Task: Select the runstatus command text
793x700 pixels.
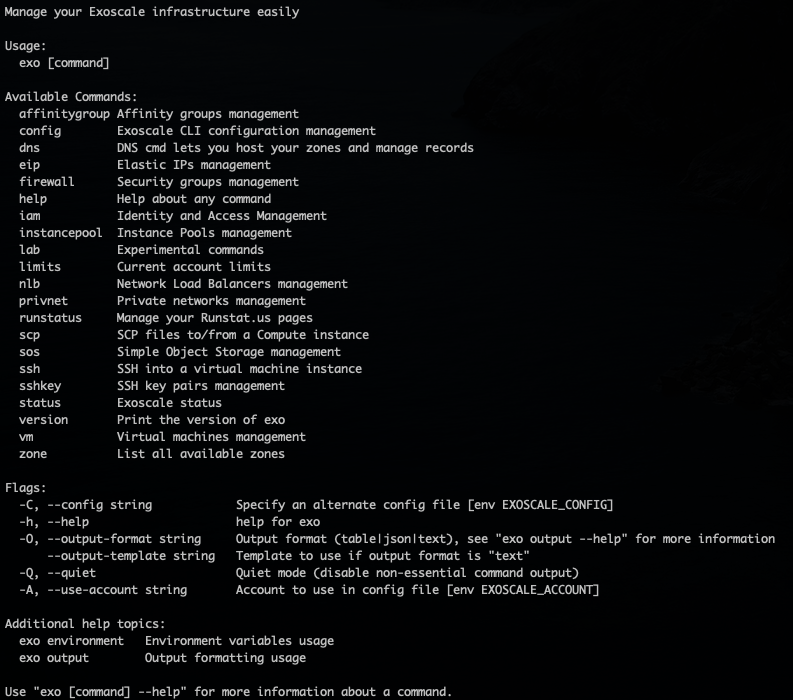Action: 50,318
